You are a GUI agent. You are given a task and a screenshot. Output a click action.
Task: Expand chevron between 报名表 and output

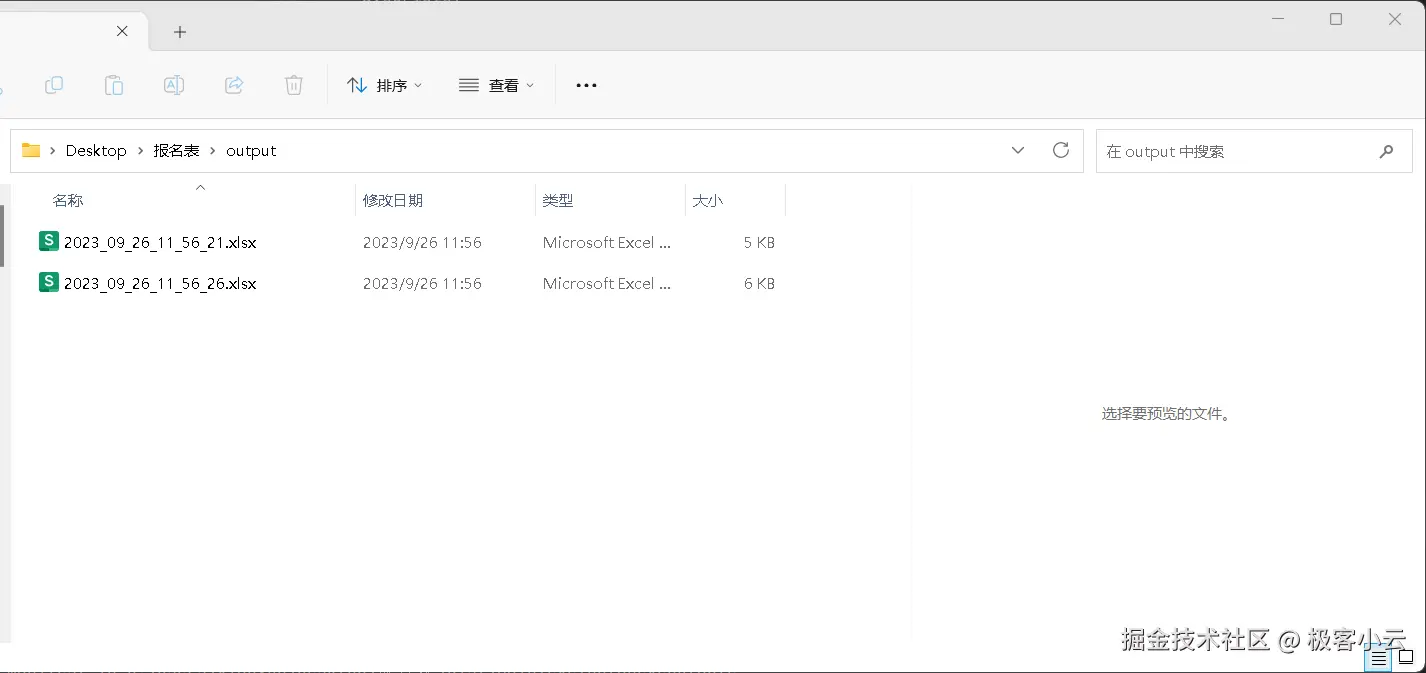(x=213, y=150)
